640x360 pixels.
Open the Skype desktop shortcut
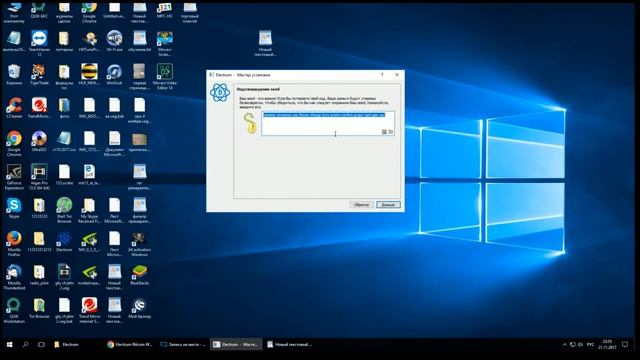(14, 208)
